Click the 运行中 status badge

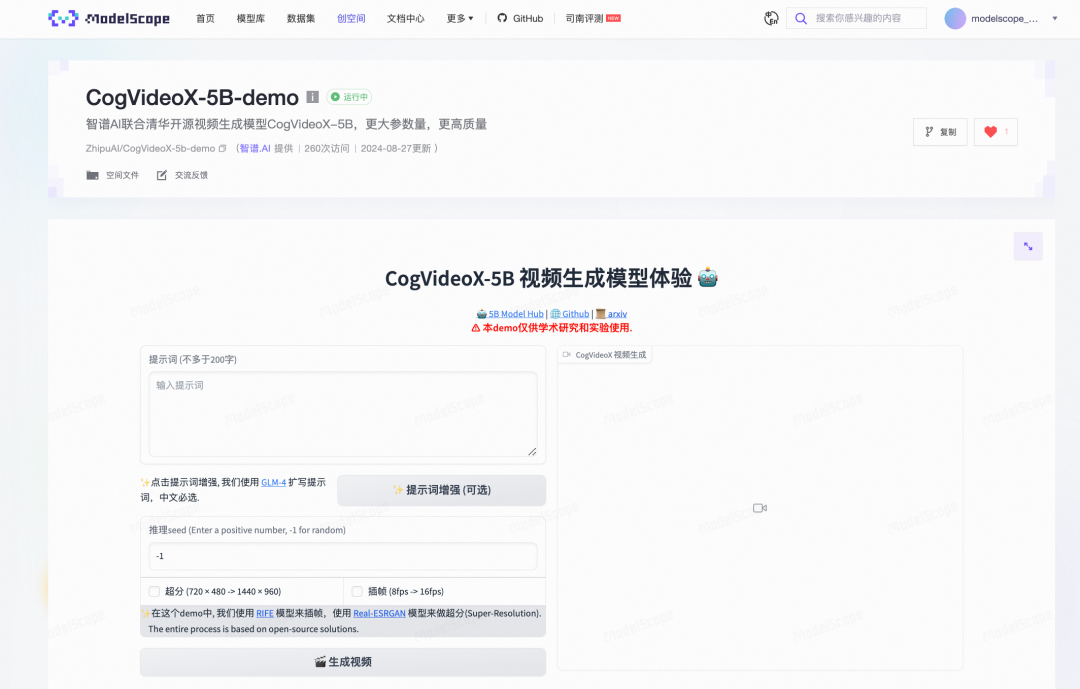coord(349,97)
